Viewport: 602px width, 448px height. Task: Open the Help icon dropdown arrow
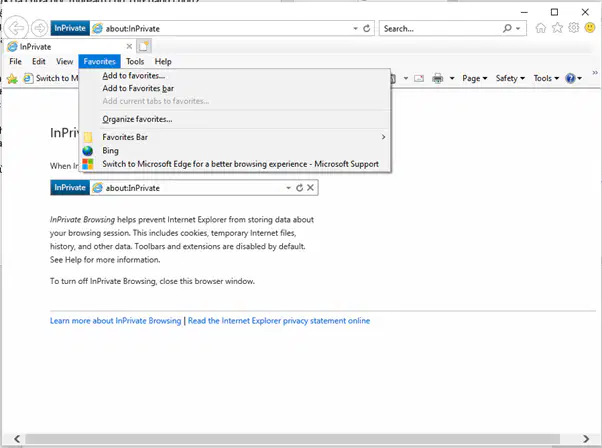579,78
